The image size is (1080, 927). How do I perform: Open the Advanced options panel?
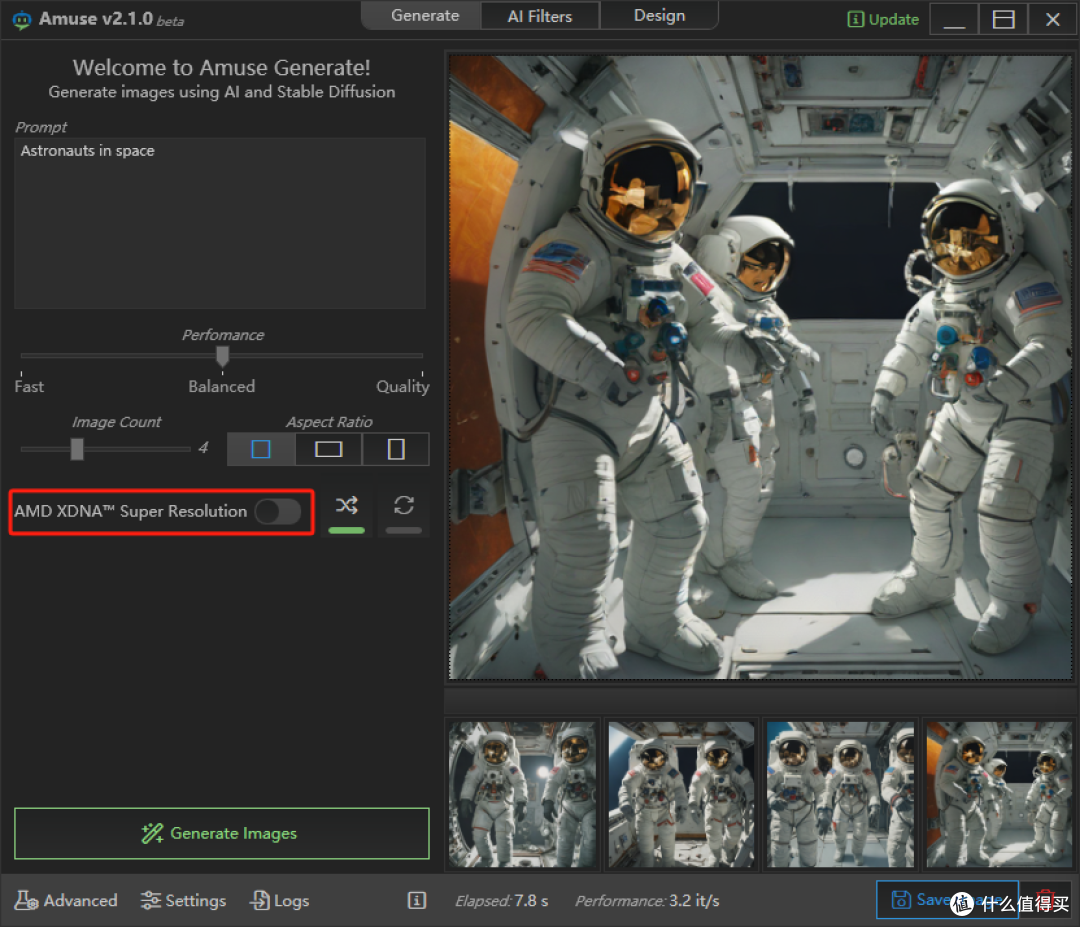coord(66,901)
